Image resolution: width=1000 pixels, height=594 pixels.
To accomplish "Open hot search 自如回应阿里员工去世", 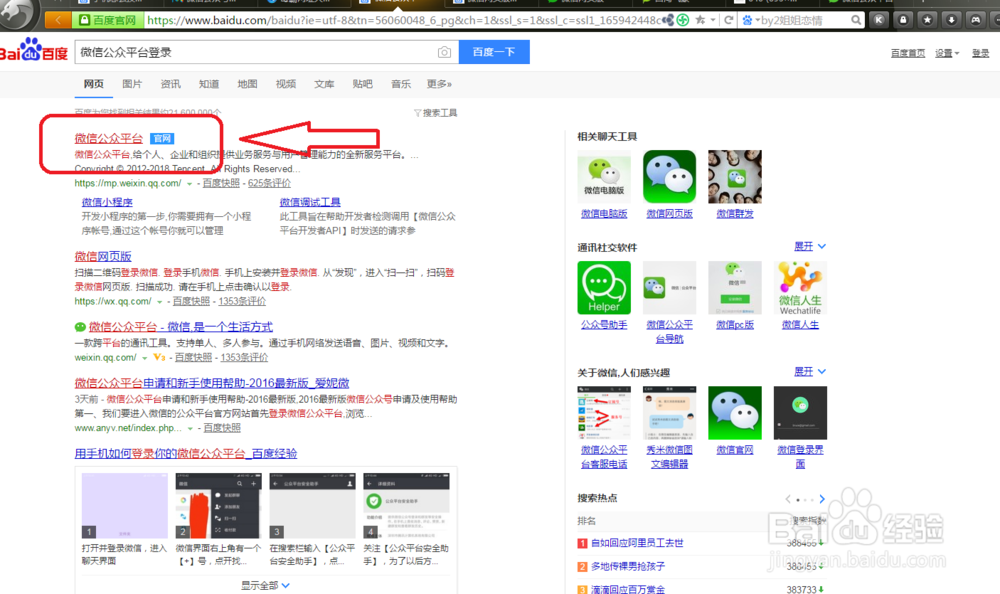I will click(637, 543).
